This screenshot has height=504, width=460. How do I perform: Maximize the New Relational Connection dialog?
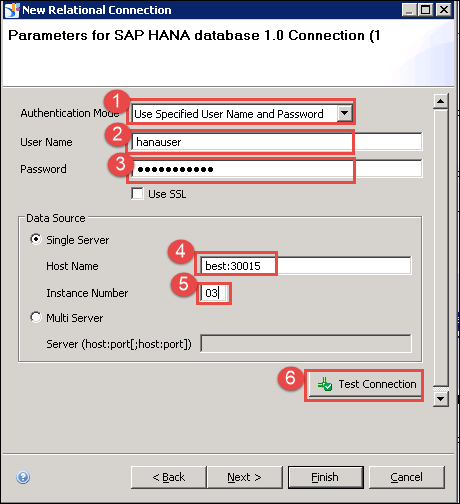pyautogui.click(x=426, y=10)
